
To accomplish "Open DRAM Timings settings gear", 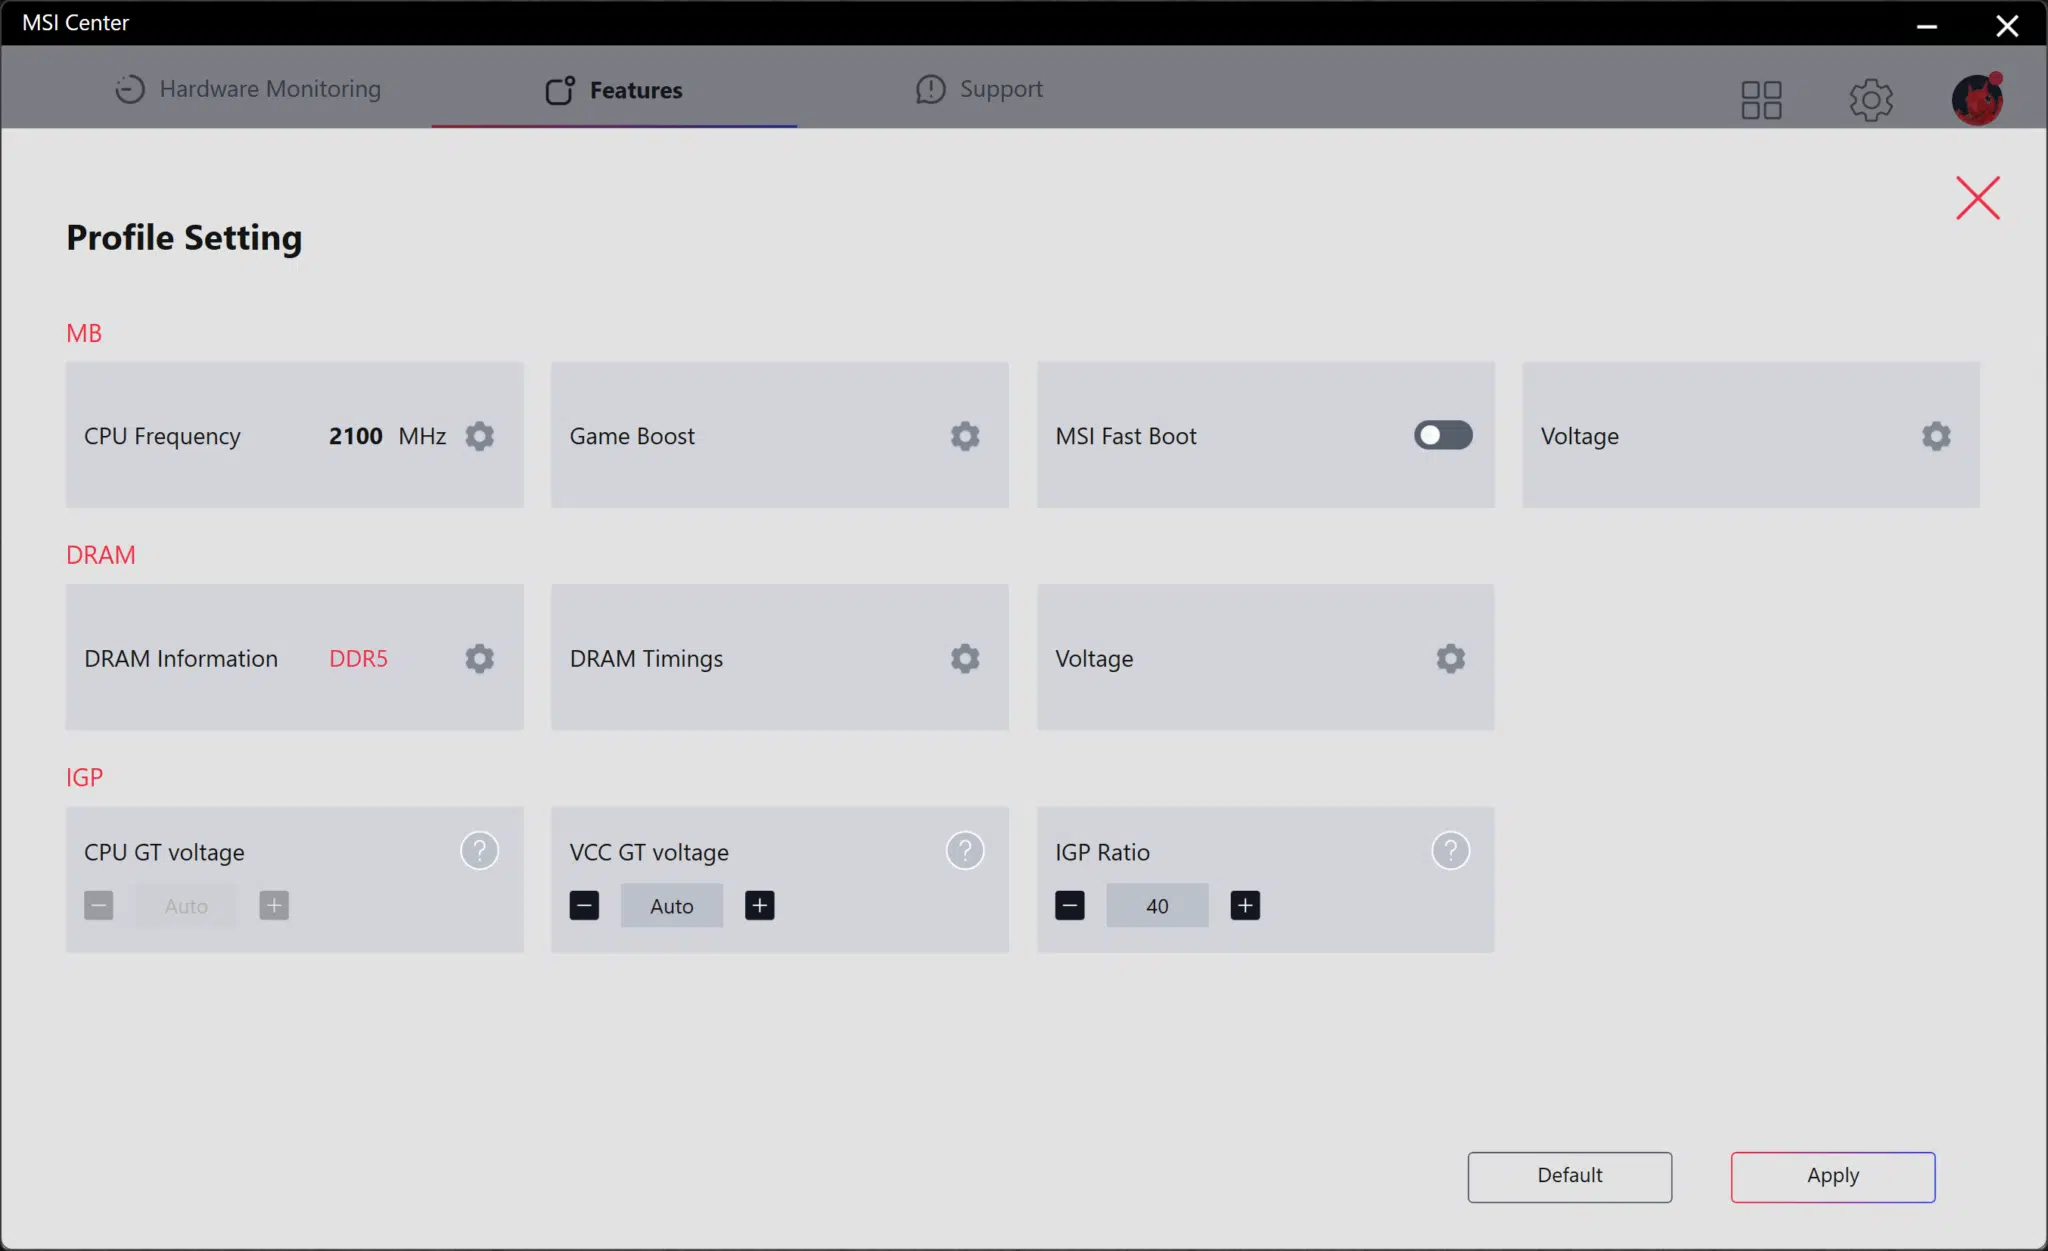I will 965,658.
